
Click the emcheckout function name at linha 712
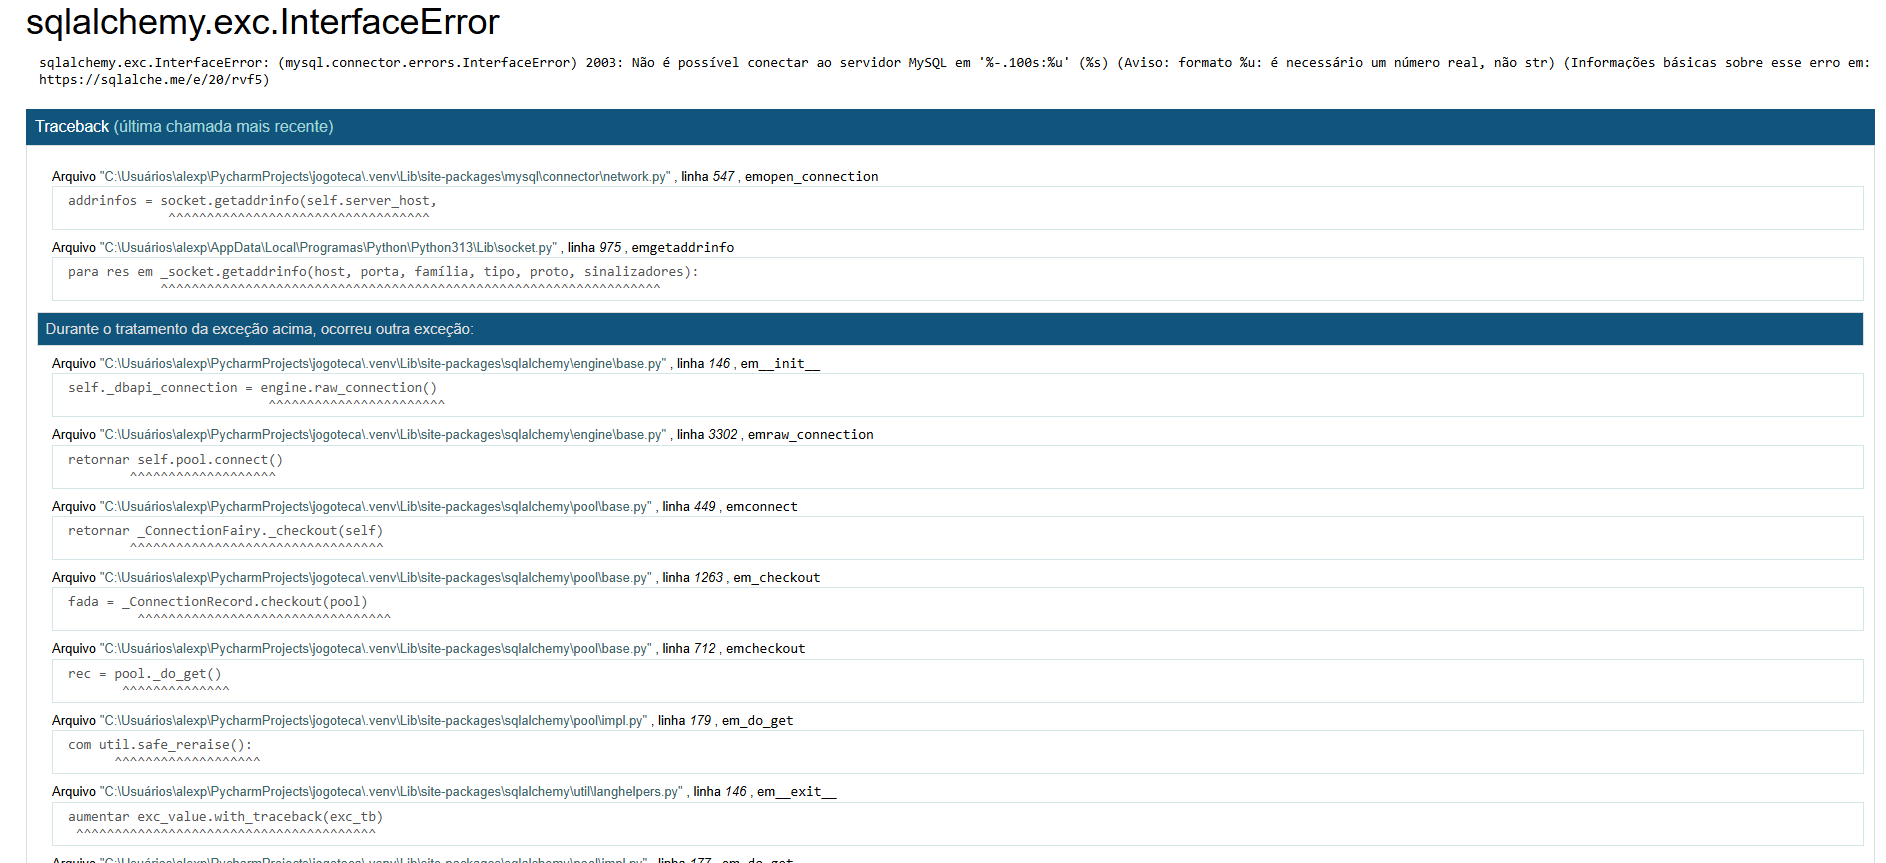765,649
